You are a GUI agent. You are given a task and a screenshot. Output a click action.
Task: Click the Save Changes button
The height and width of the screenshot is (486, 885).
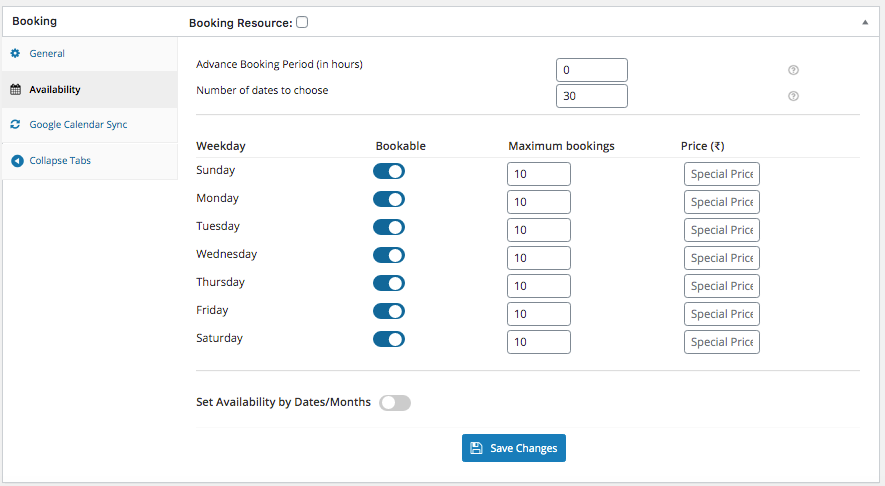coord(514,448)
